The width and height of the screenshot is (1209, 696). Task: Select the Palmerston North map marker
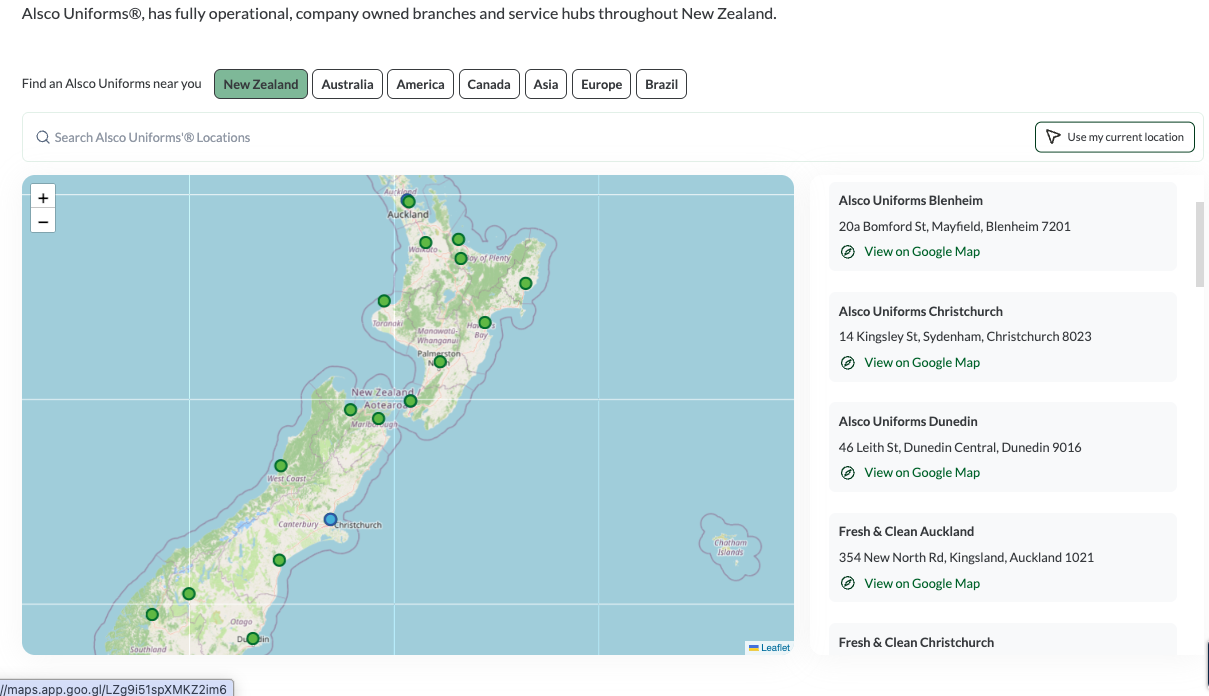tap(439, 361)
